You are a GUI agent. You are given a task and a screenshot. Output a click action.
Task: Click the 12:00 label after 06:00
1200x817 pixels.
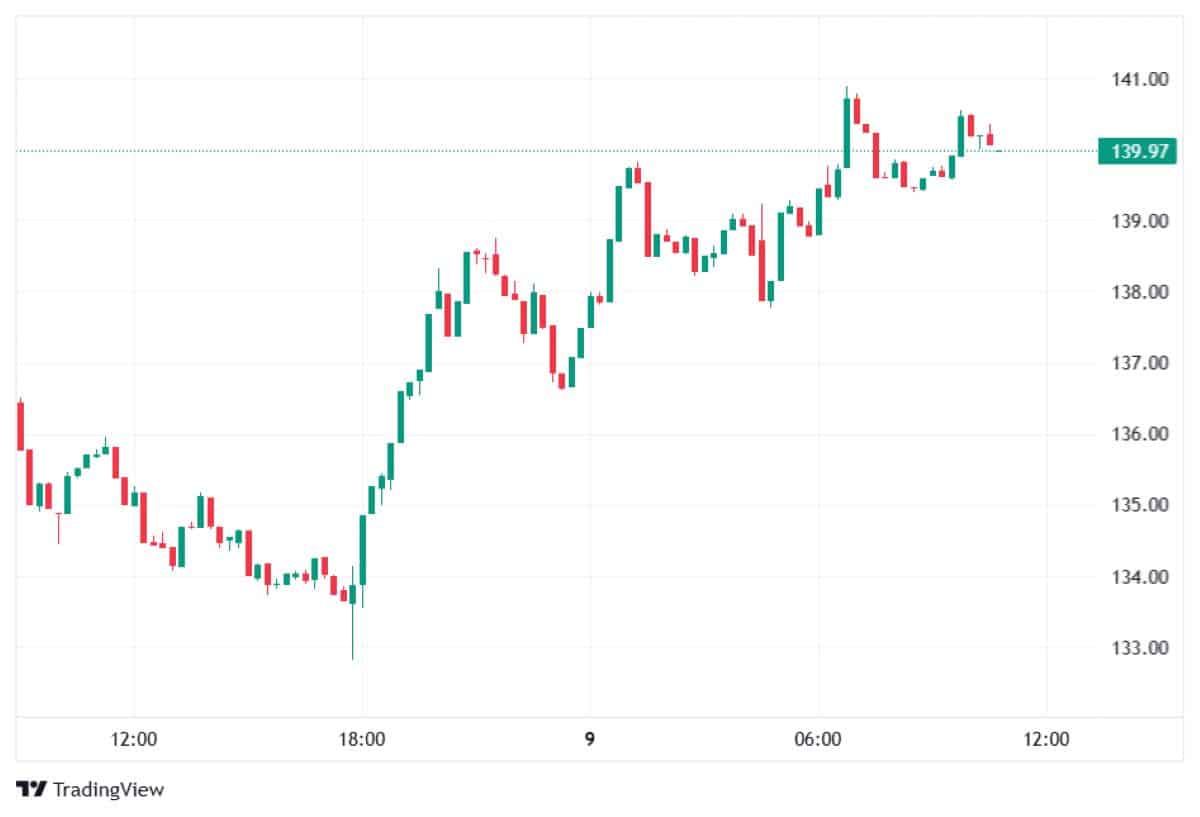pyautogui.click(x=1046, y=740)
